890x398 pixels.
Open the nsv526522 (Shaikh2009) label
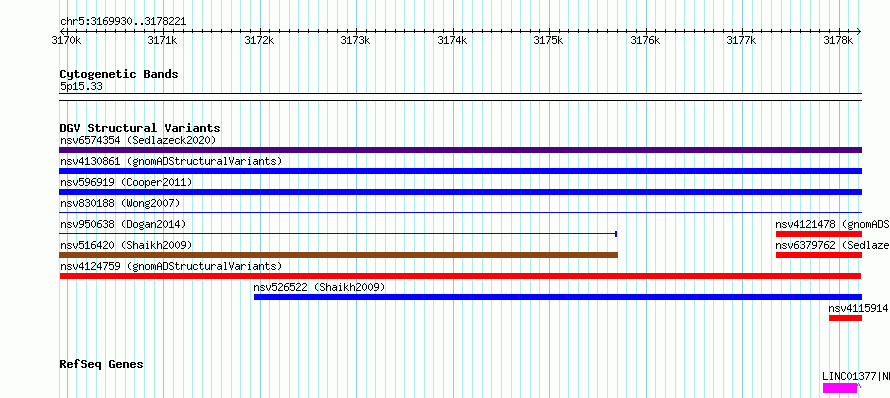point(320,287)
